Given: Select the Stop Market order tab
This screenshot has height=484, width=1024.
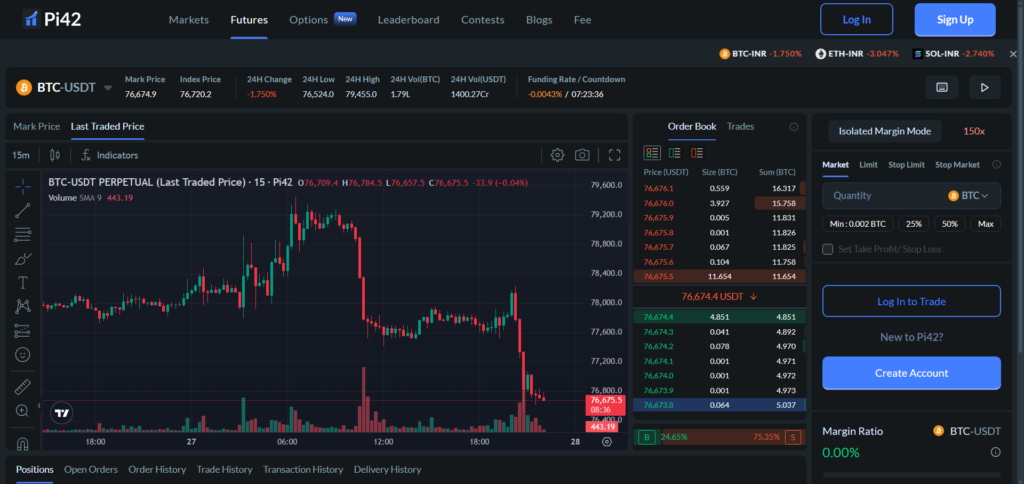Looking at the screenshot, I should pyautogui.click(x=957, y=165).
